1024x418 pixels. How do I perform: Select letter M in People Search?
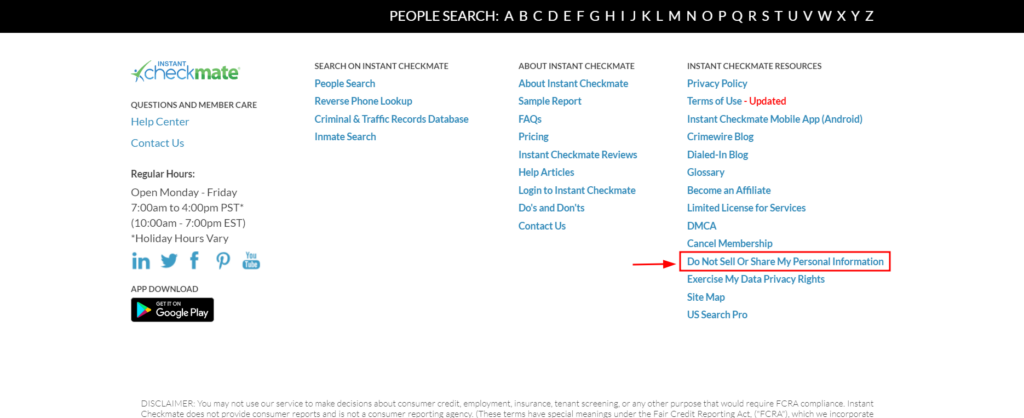click(x=675, y=16)
